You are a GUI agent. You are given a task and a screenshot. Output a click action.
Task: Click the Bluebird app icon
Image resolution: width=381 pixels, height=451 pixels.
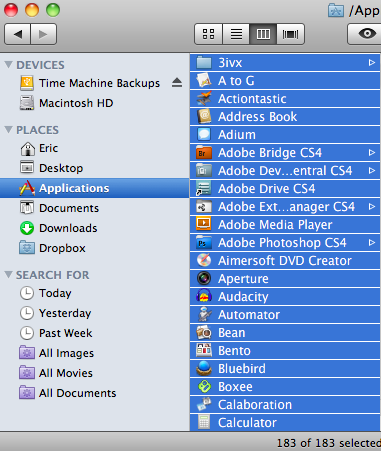204,368
